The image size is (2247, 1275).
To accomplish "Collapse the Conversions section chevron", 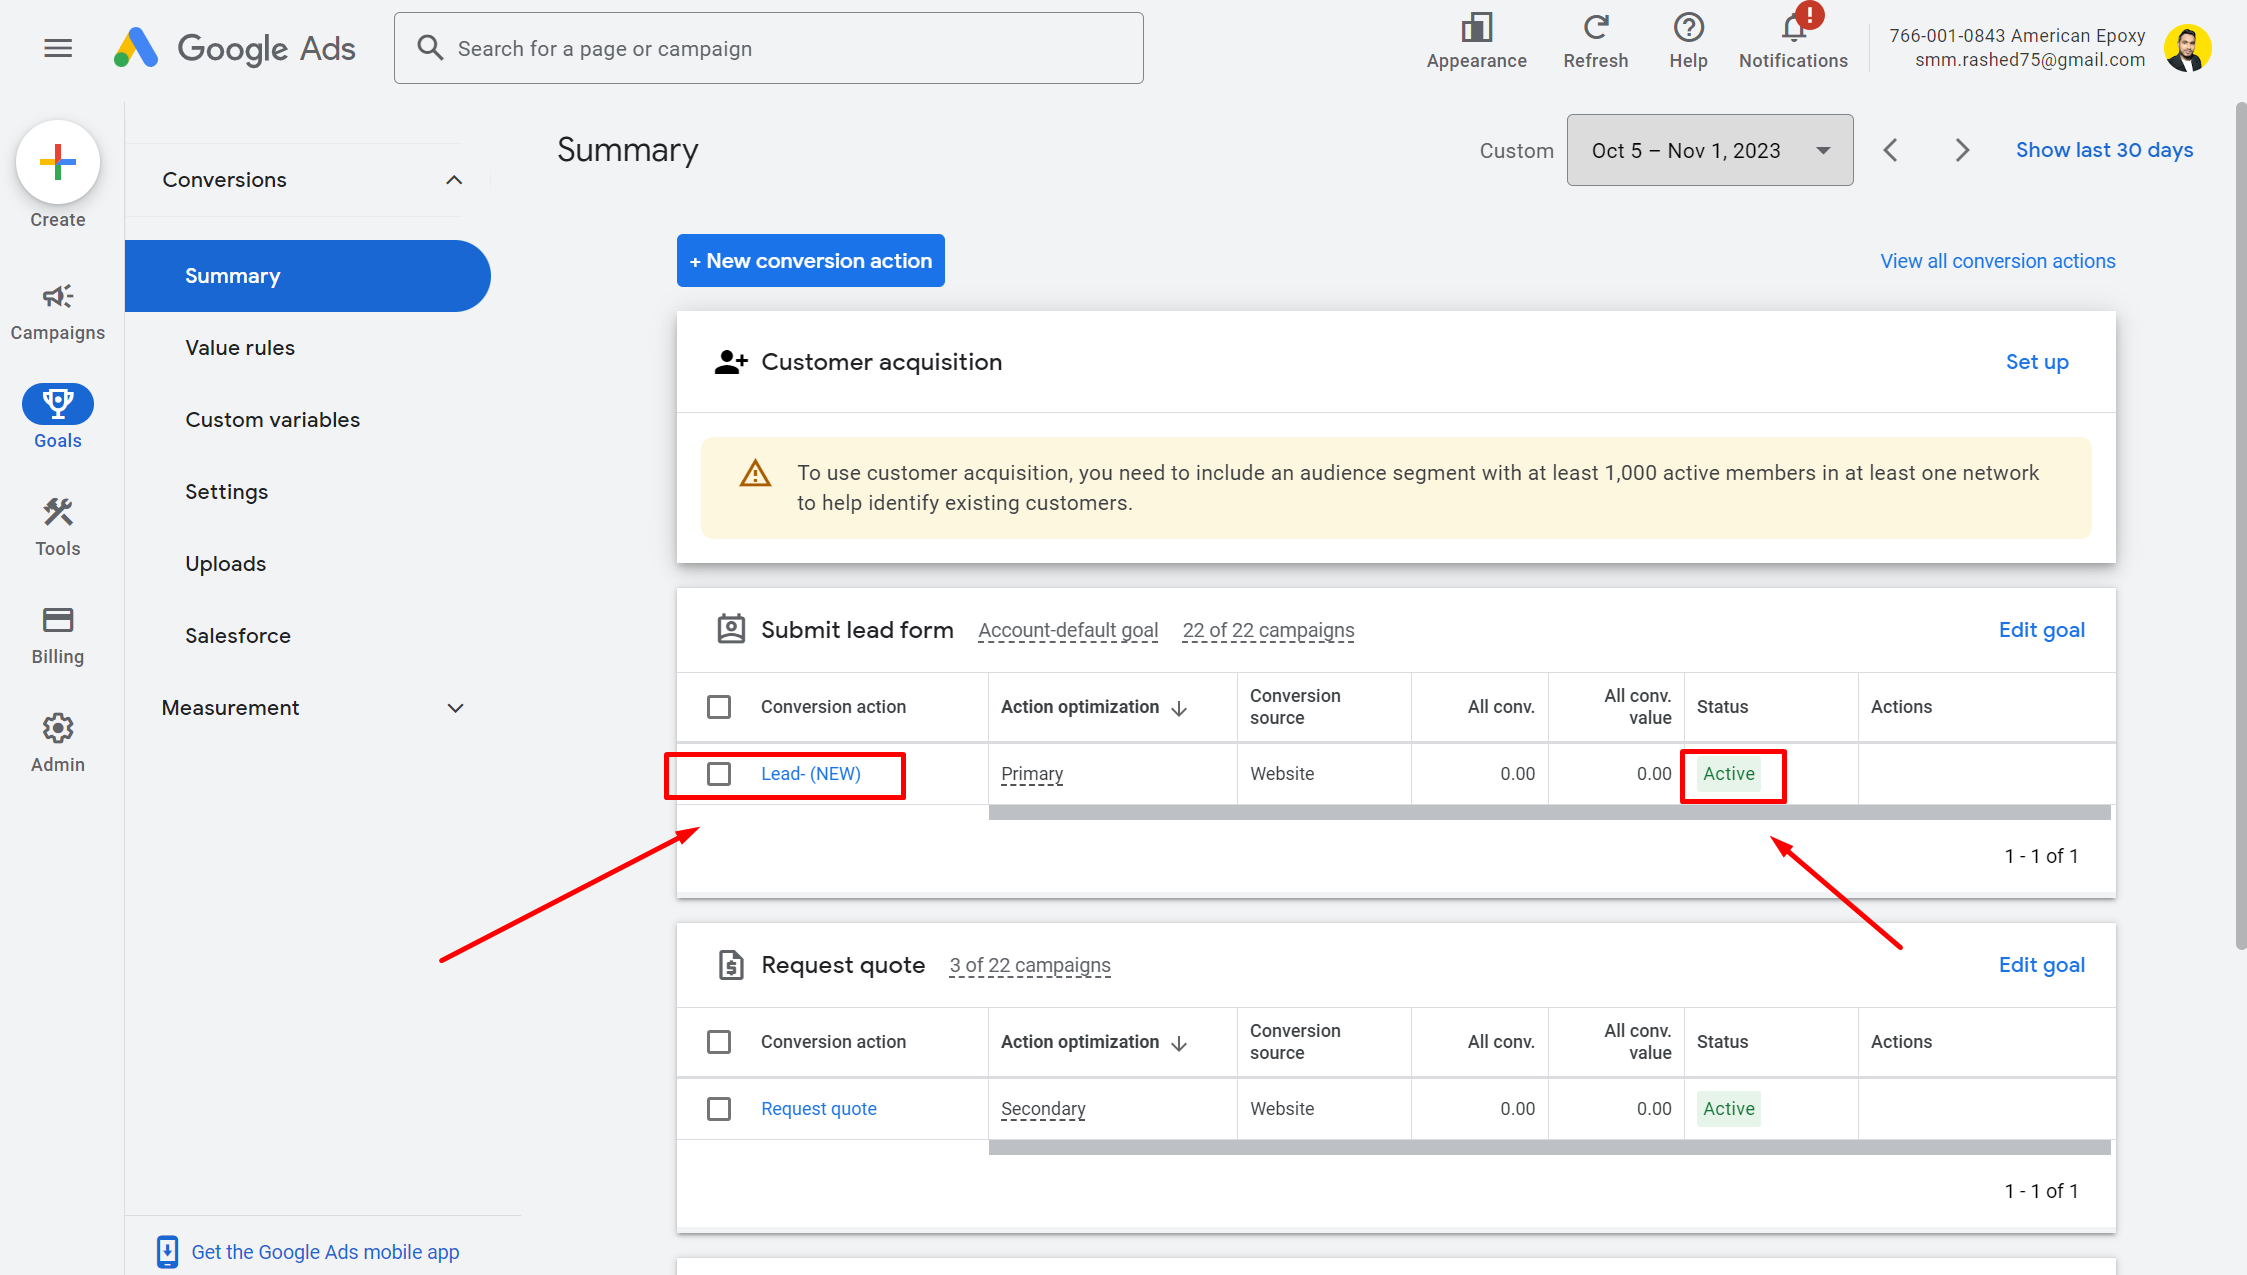I will 454,180.
